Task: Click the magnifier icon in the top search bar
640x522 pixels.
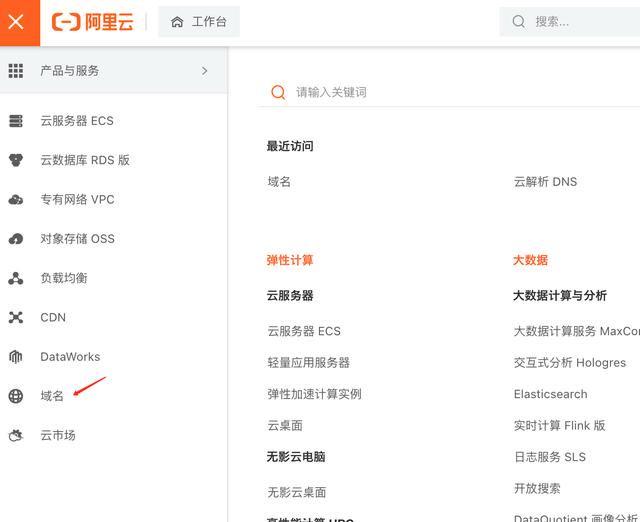Action: tap(518, 22)
